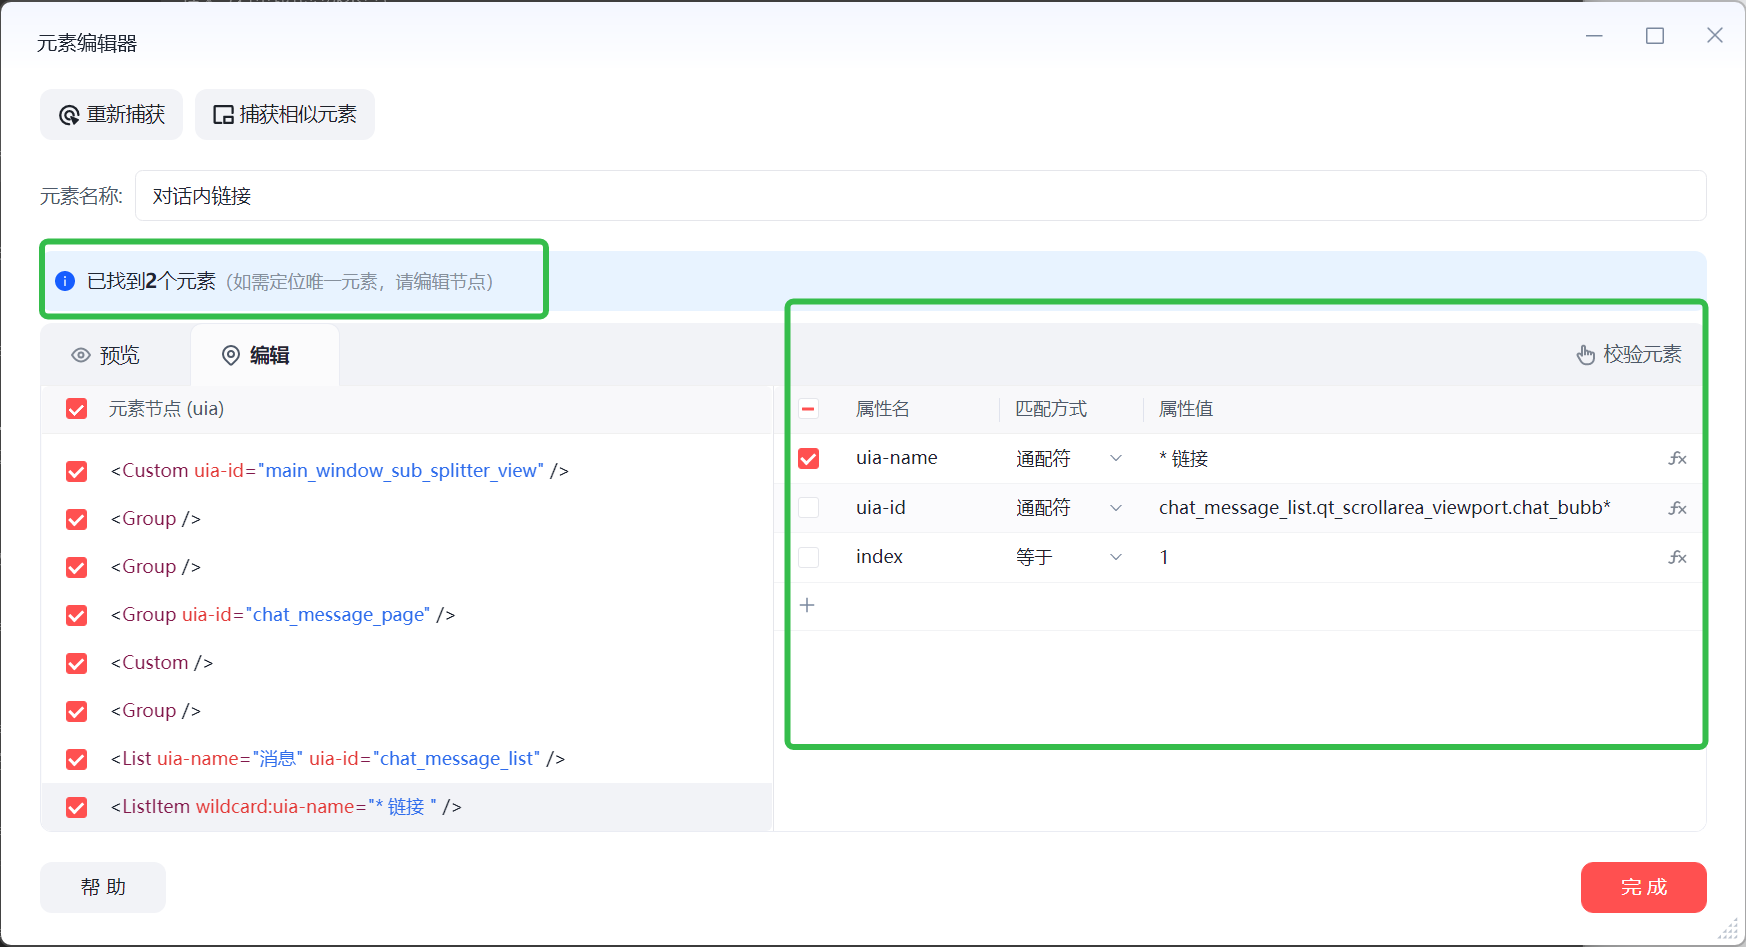The height and width of the screenshot is (947, 1746).
Task: Click the plus icon to add attribute
Action: pos(807,605)
